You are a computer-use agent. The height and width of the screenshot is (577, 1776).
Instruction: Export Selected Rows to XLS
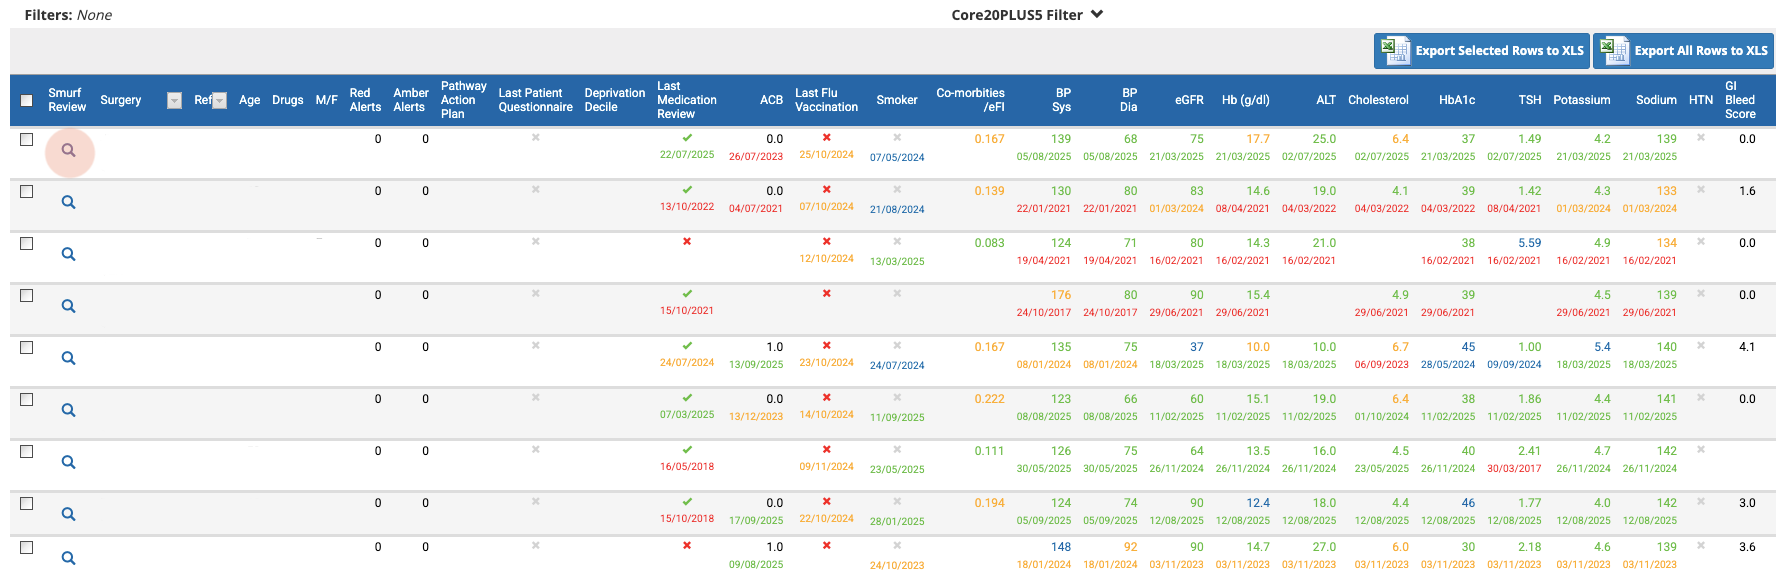click(x=1482, y=50)
